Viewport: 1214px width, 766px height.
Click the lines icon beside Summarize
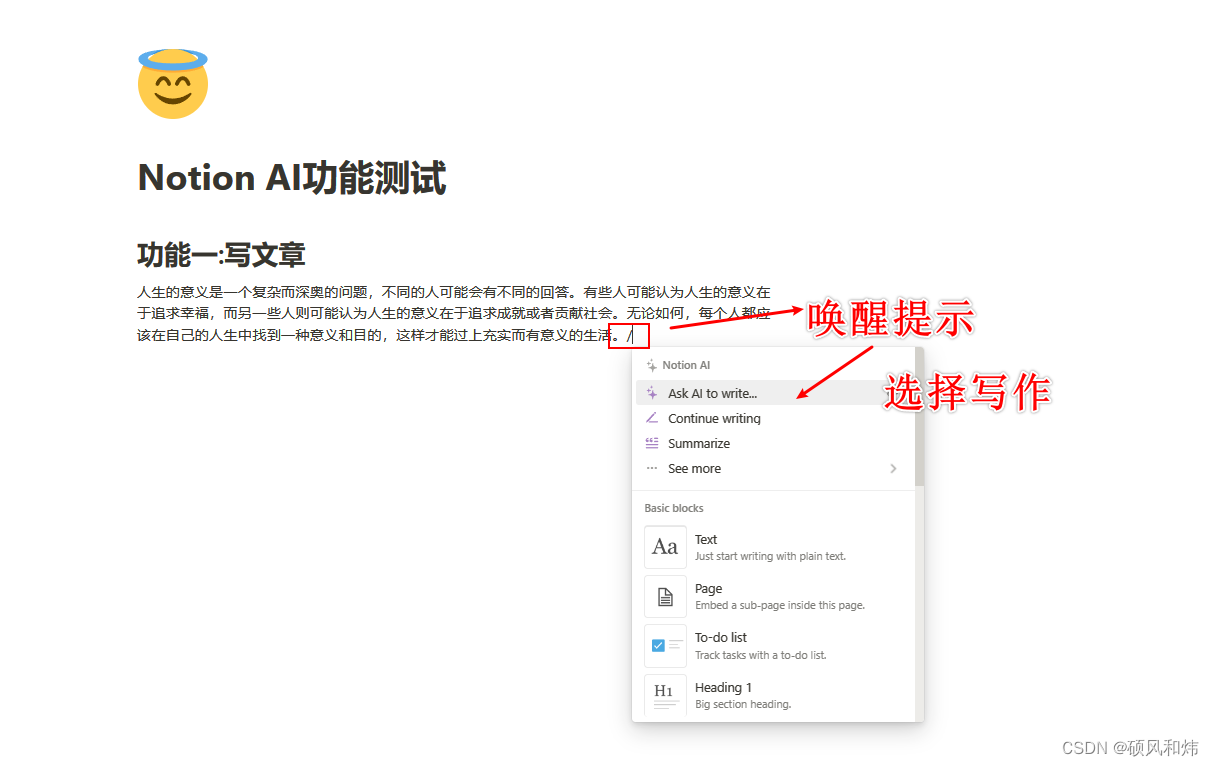pyautogui.click(x=652, y=443)
